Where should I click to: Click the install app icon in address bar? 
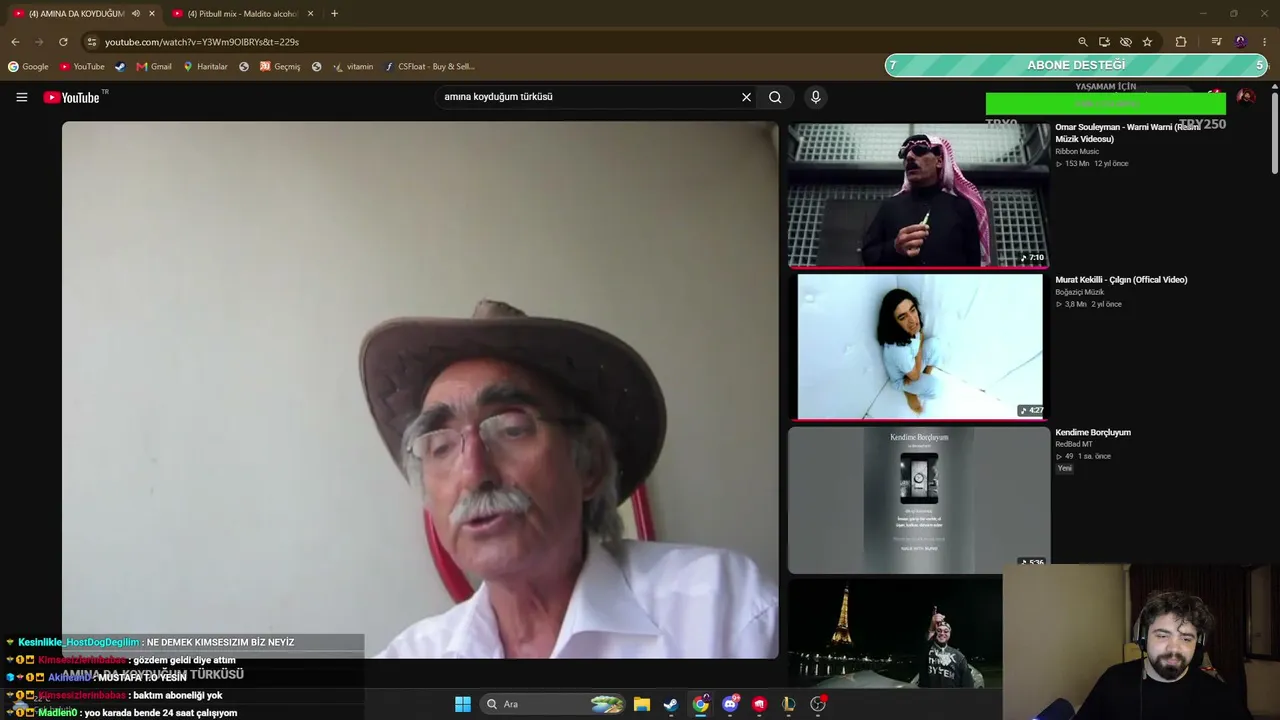point(1104,42)
